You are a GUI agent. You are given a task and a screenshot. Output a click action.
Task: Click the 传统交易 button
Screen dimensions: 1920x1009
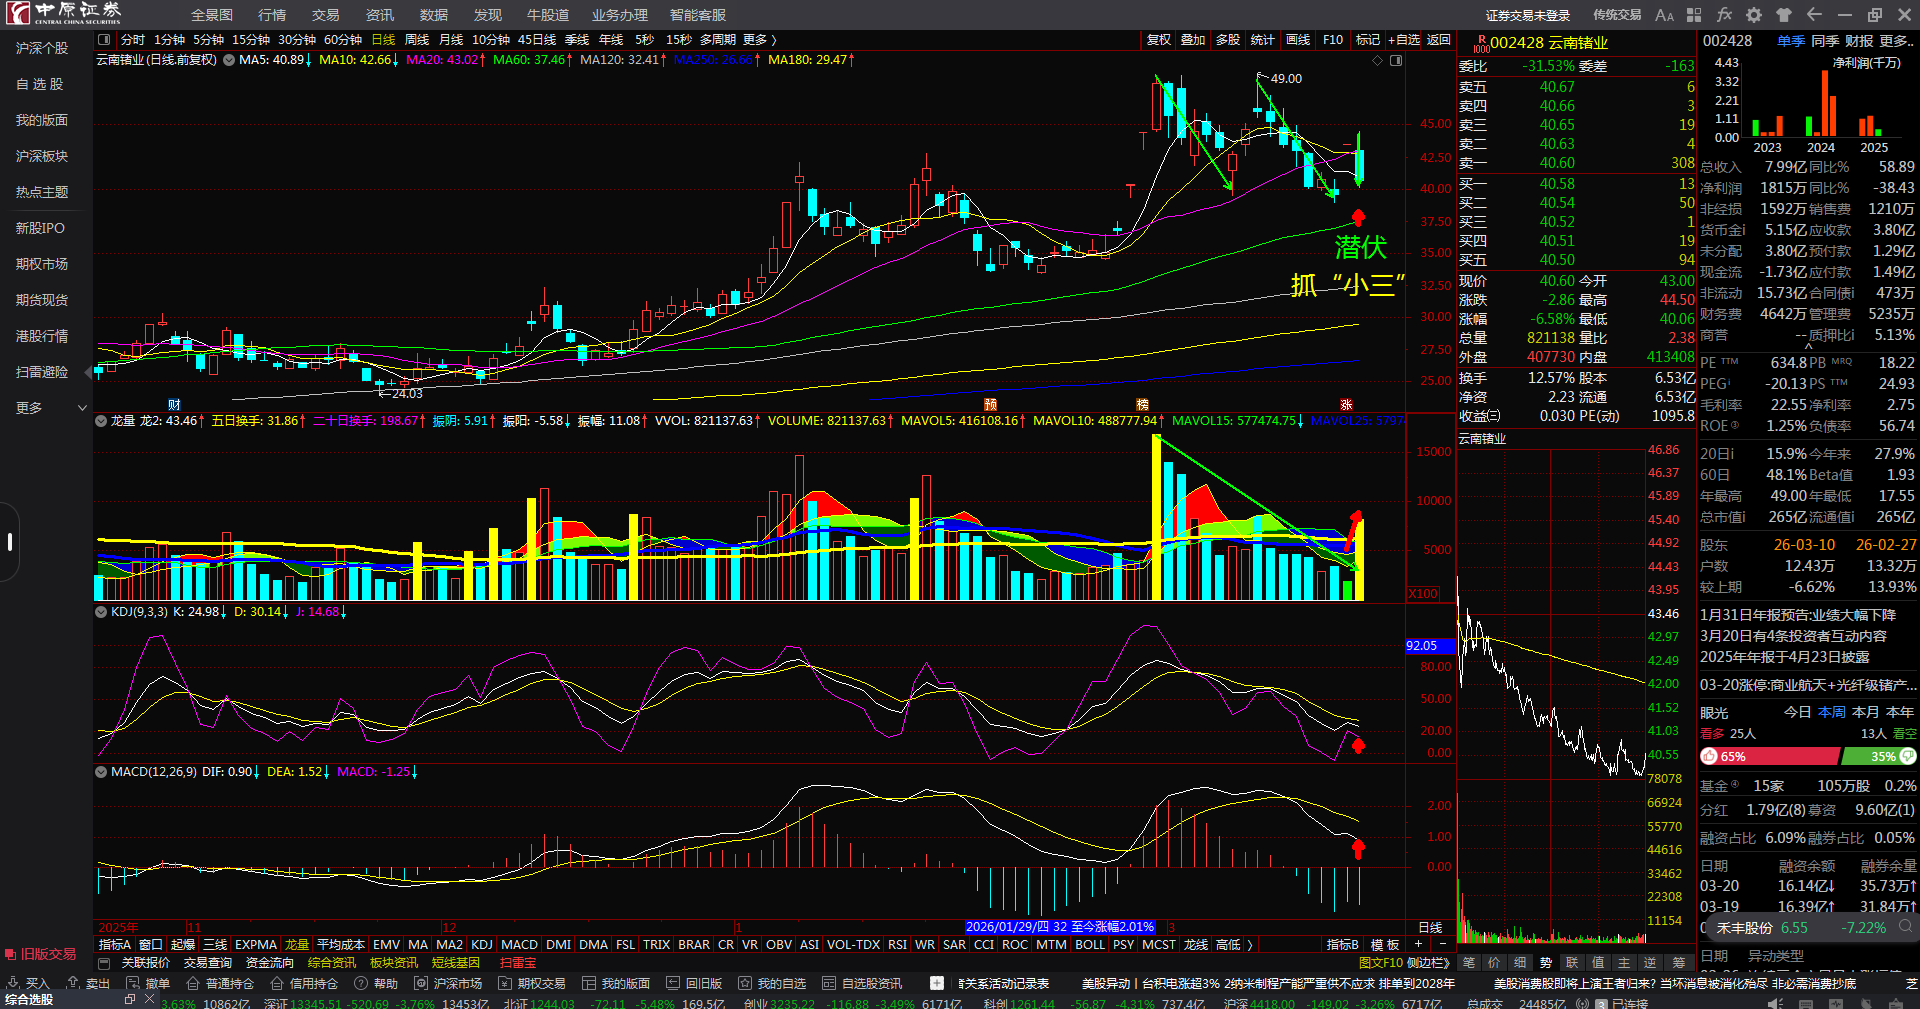(1617, 15)
